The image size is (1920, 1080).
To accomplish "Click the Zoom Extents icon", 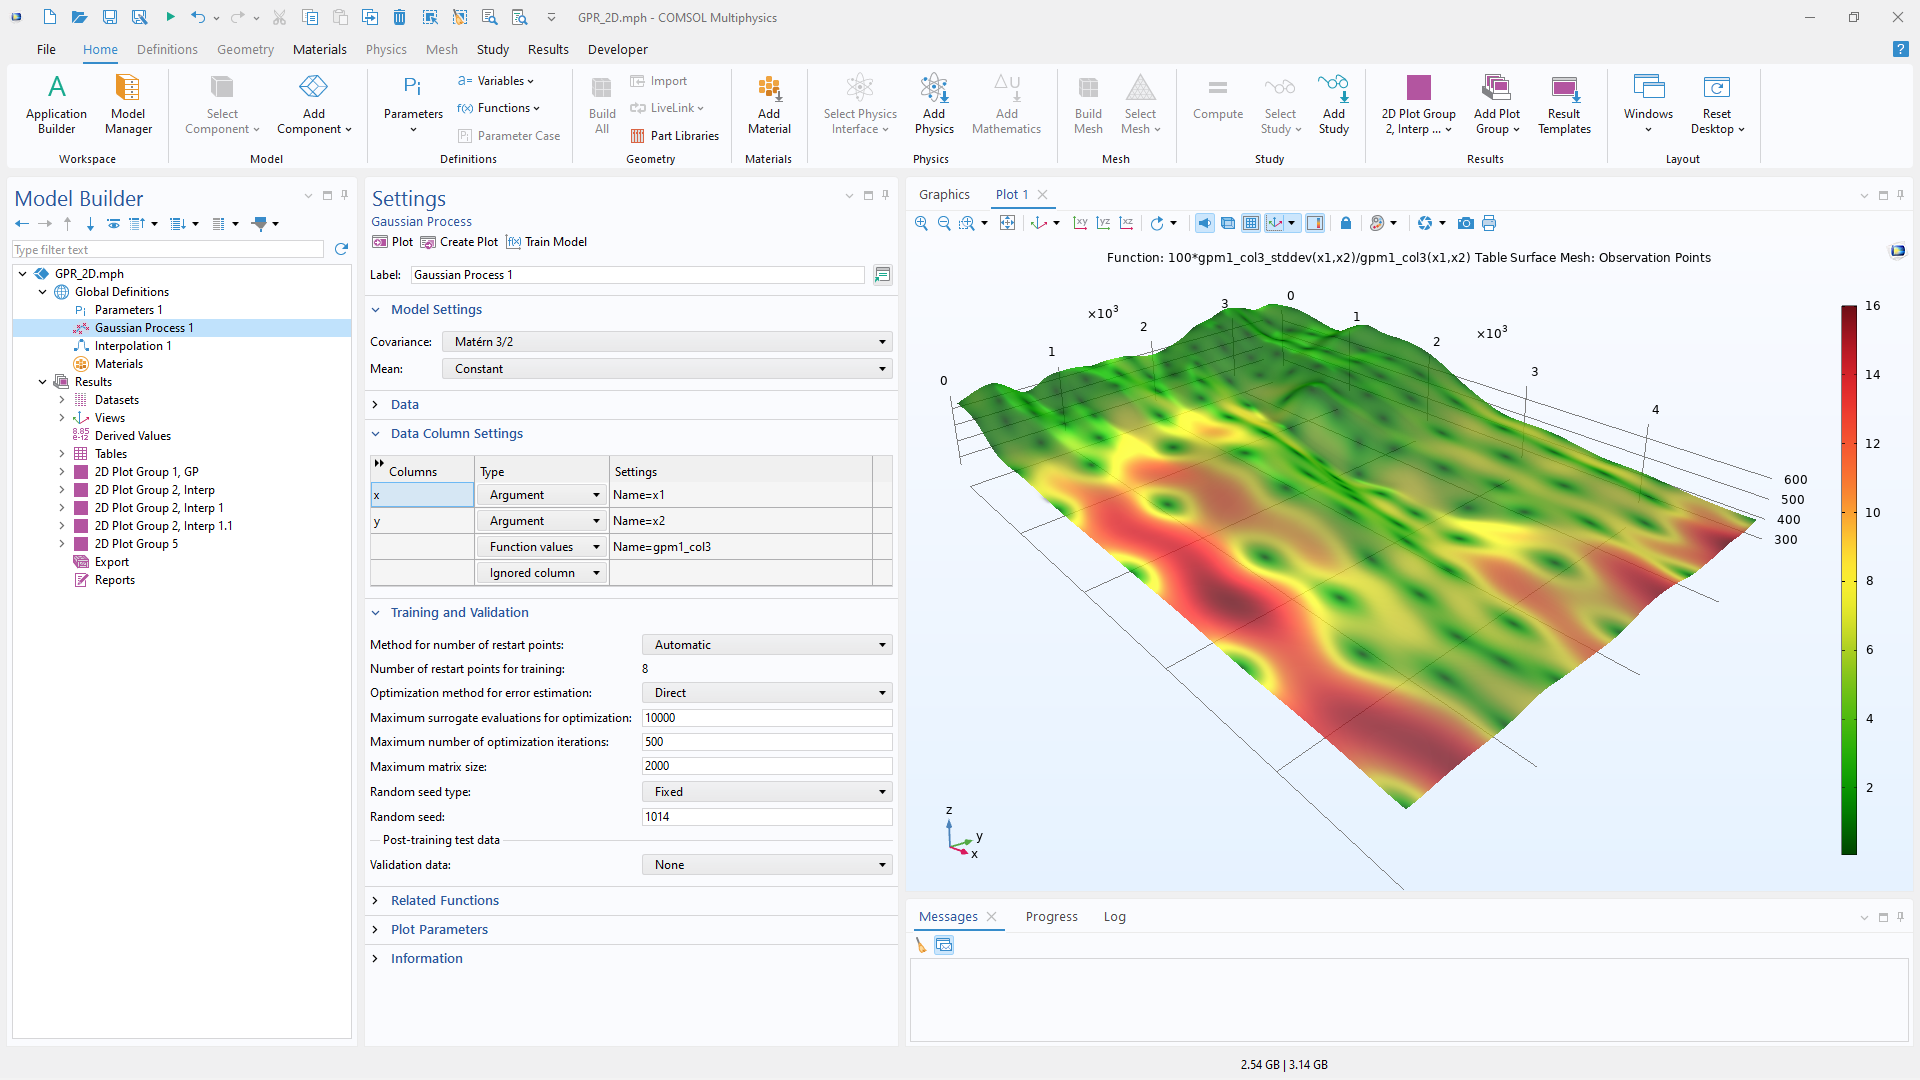I will [x=1007, y=223].
